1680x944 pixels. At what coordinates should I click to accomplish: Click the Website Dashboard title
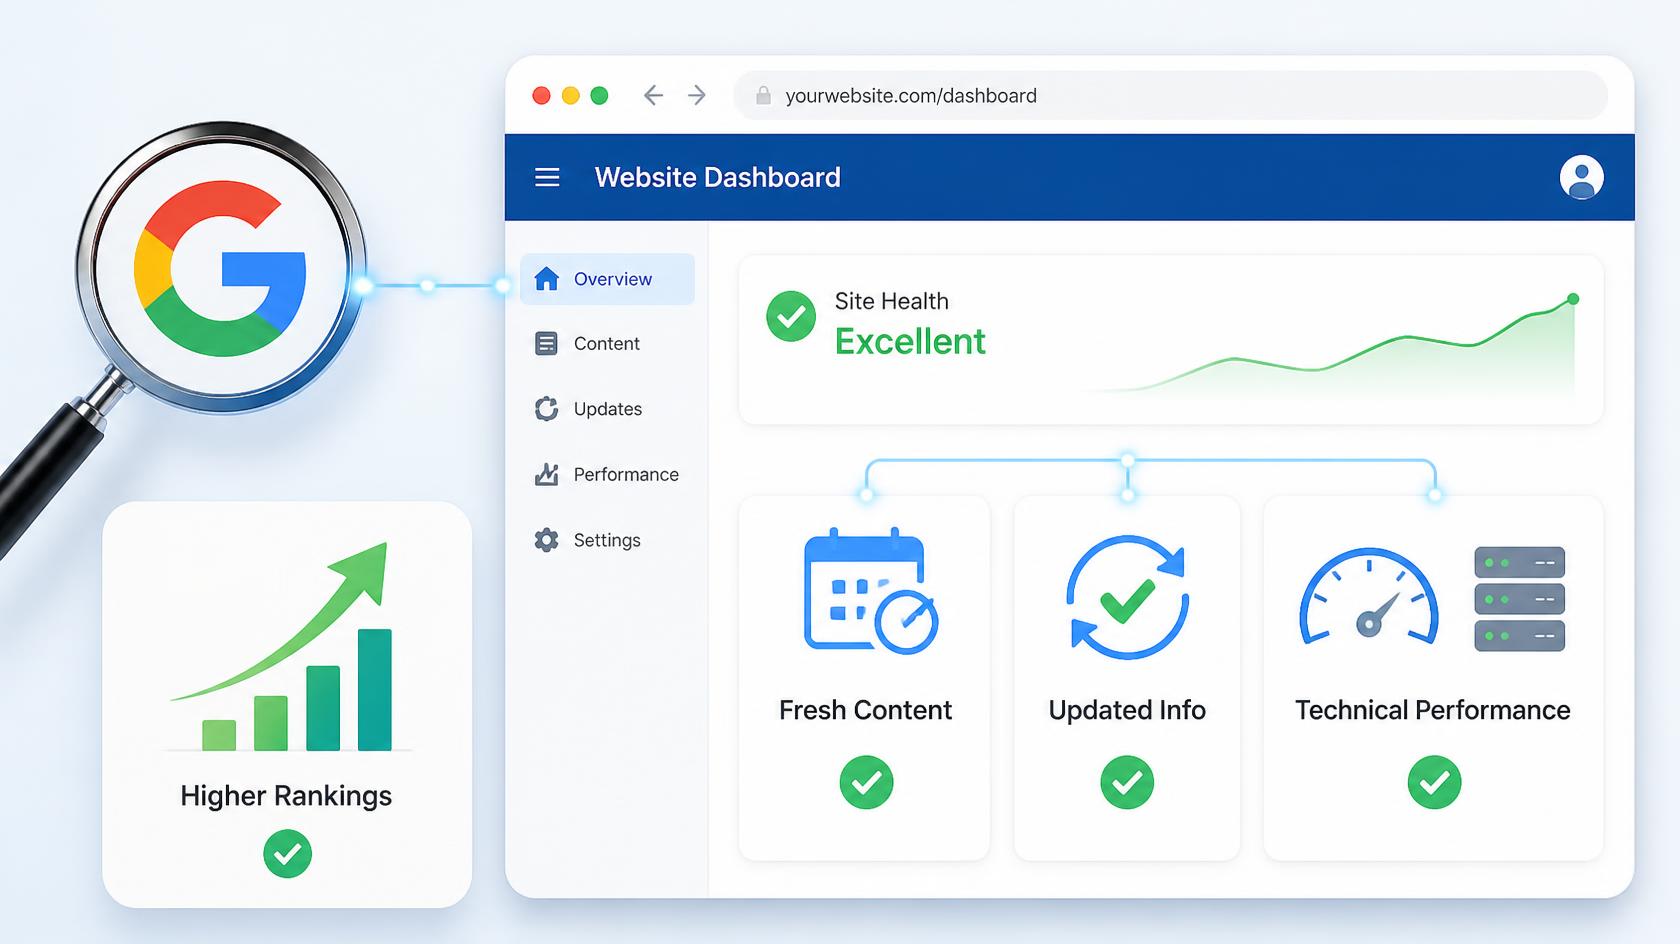pos(717,177)
